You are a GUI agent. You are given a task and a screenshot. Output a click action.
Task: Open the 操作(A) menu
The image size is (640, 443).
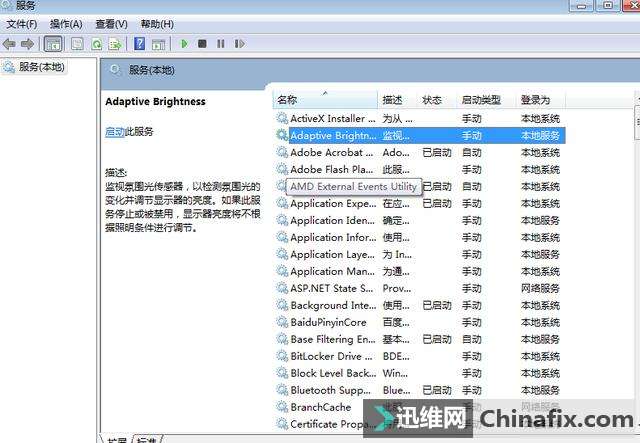pos(66,24)
